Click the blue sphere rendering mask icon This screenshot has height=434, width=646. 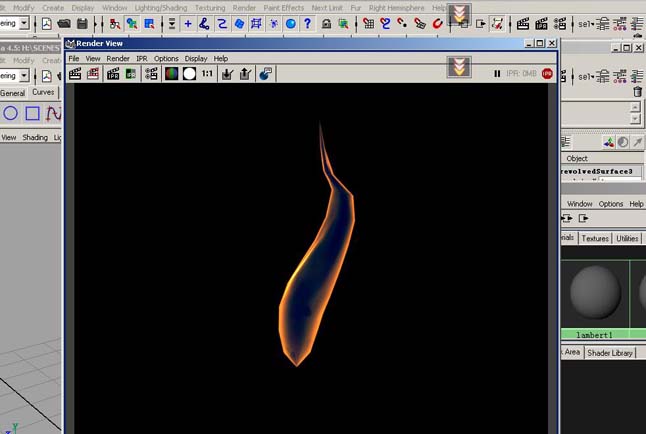pos(291,24)
